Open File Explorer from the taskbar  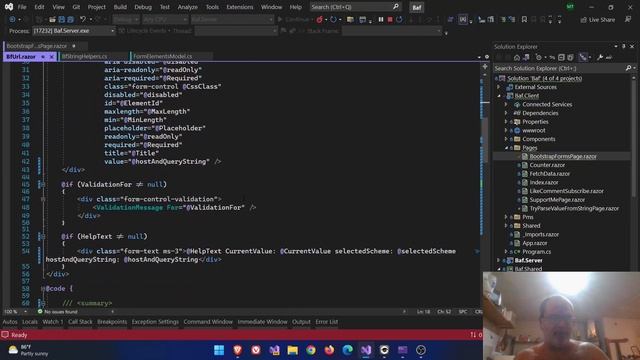pos(292,350)
